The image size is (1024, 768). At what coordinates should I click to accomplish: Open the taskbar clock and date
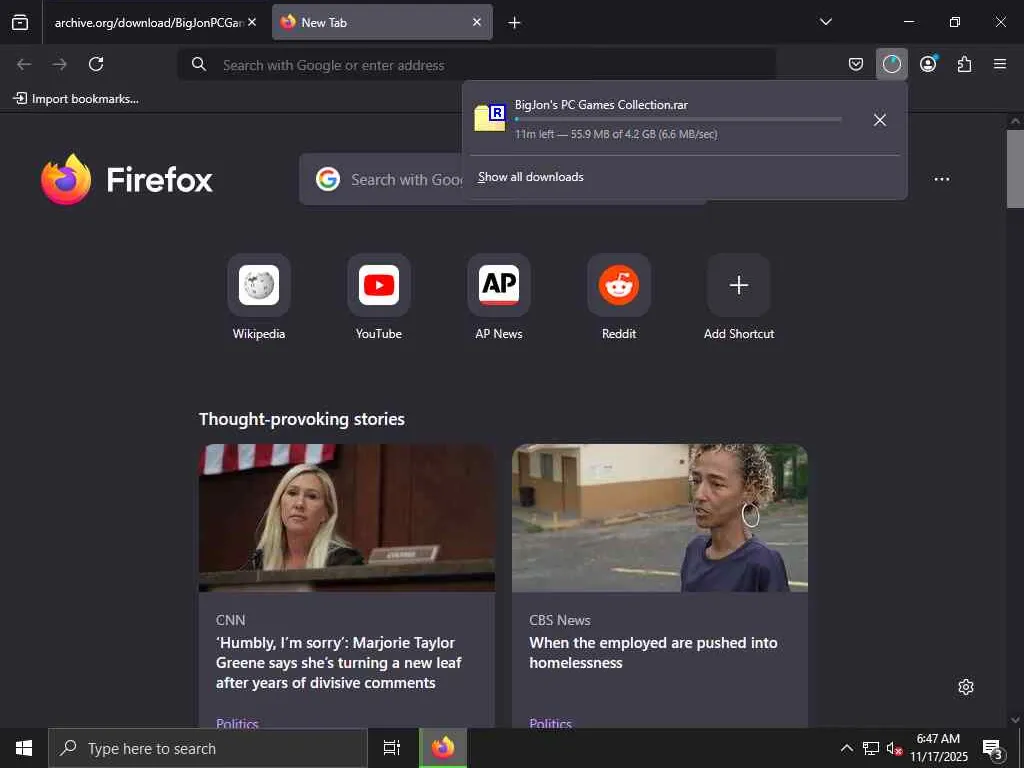938,748
